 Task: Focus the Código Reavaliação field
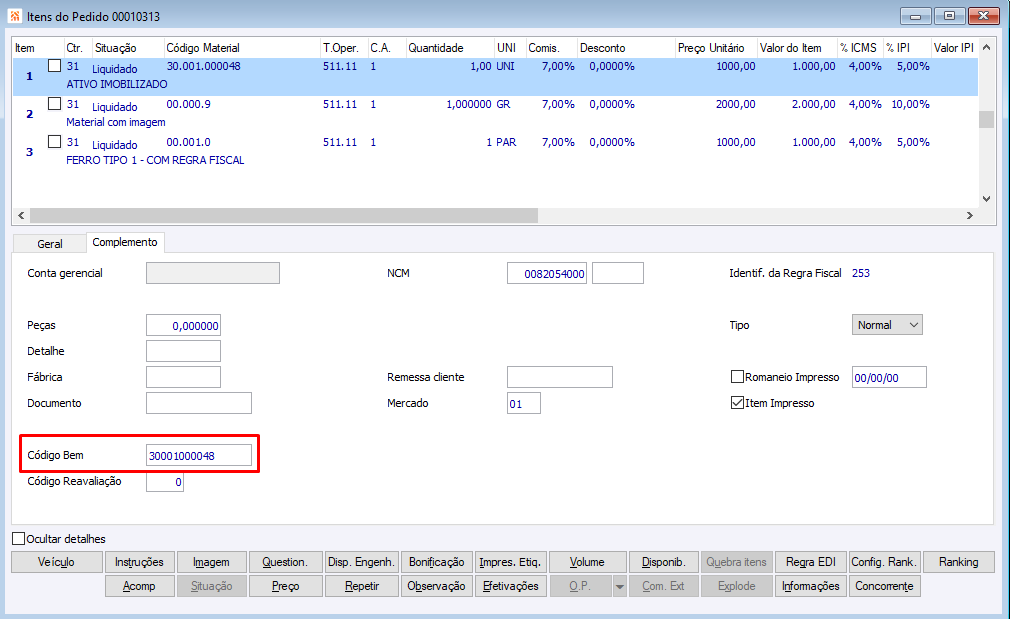tap(165, 482)
